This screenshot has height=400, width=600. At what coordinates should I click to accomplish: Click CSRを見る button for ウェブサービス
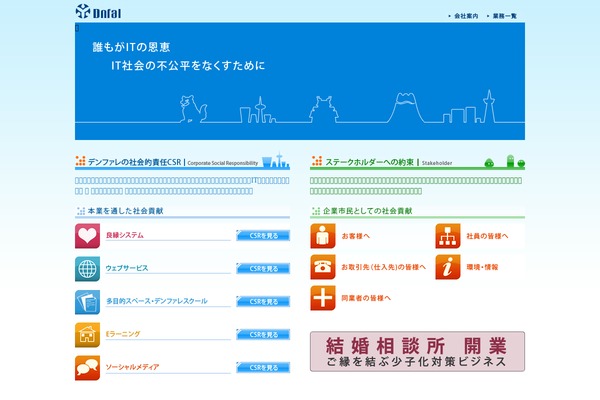click(263, 268)
